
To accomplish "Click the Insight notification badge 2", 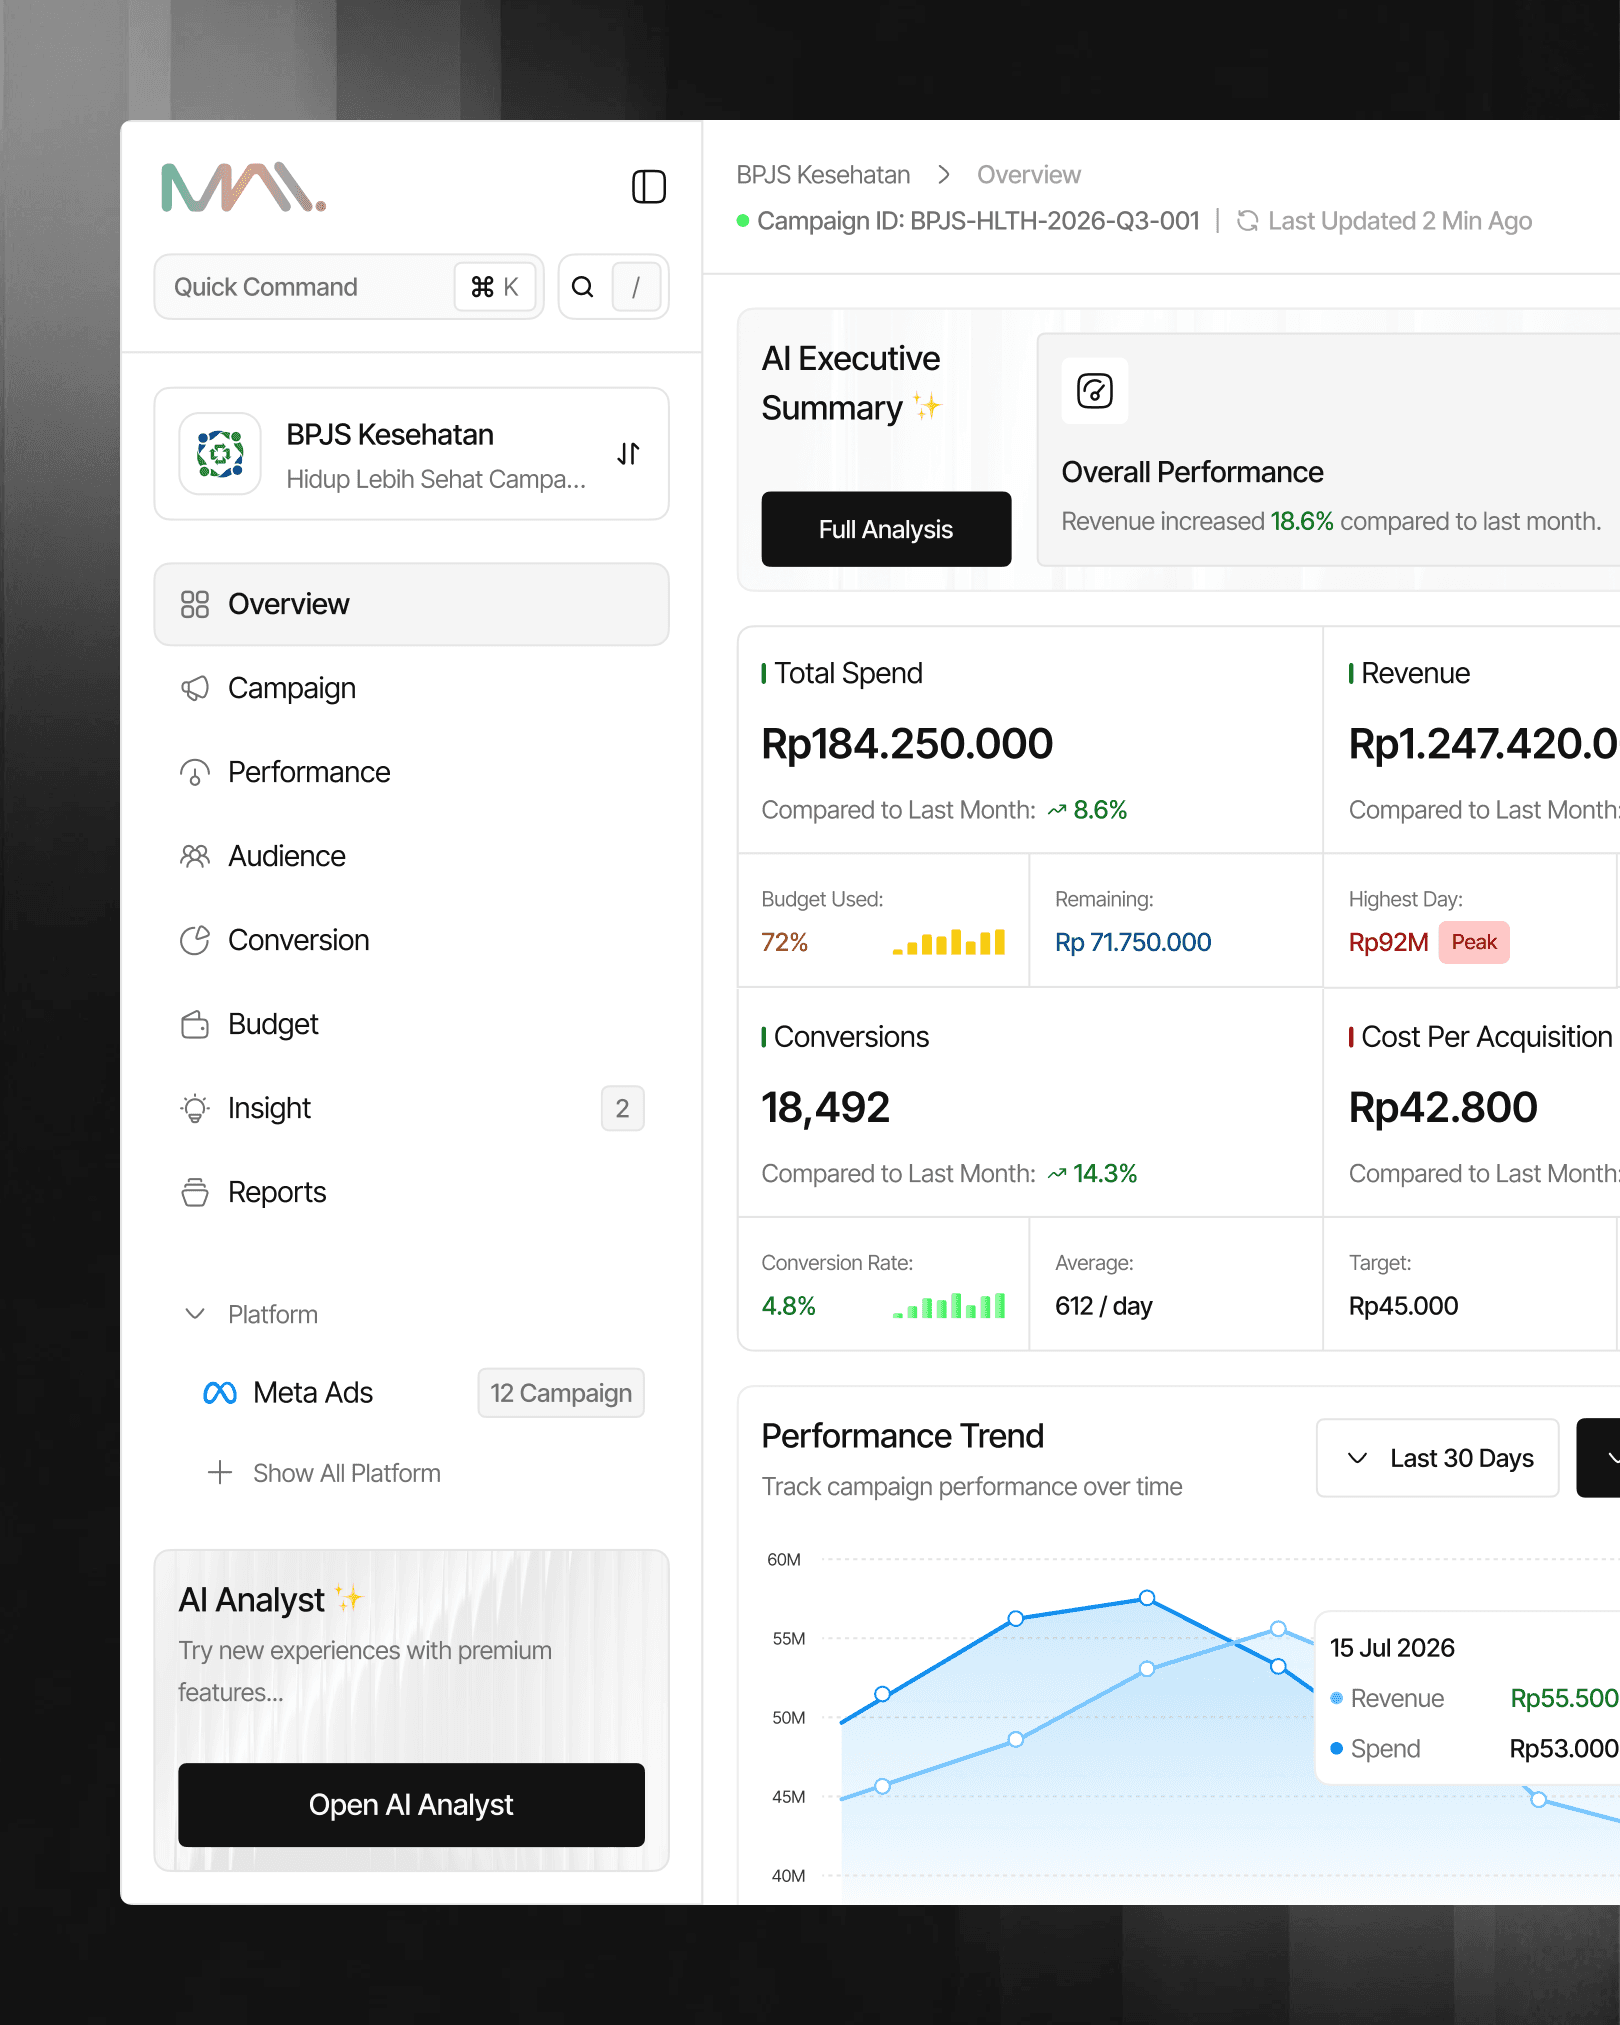I will coord(622,1108).
